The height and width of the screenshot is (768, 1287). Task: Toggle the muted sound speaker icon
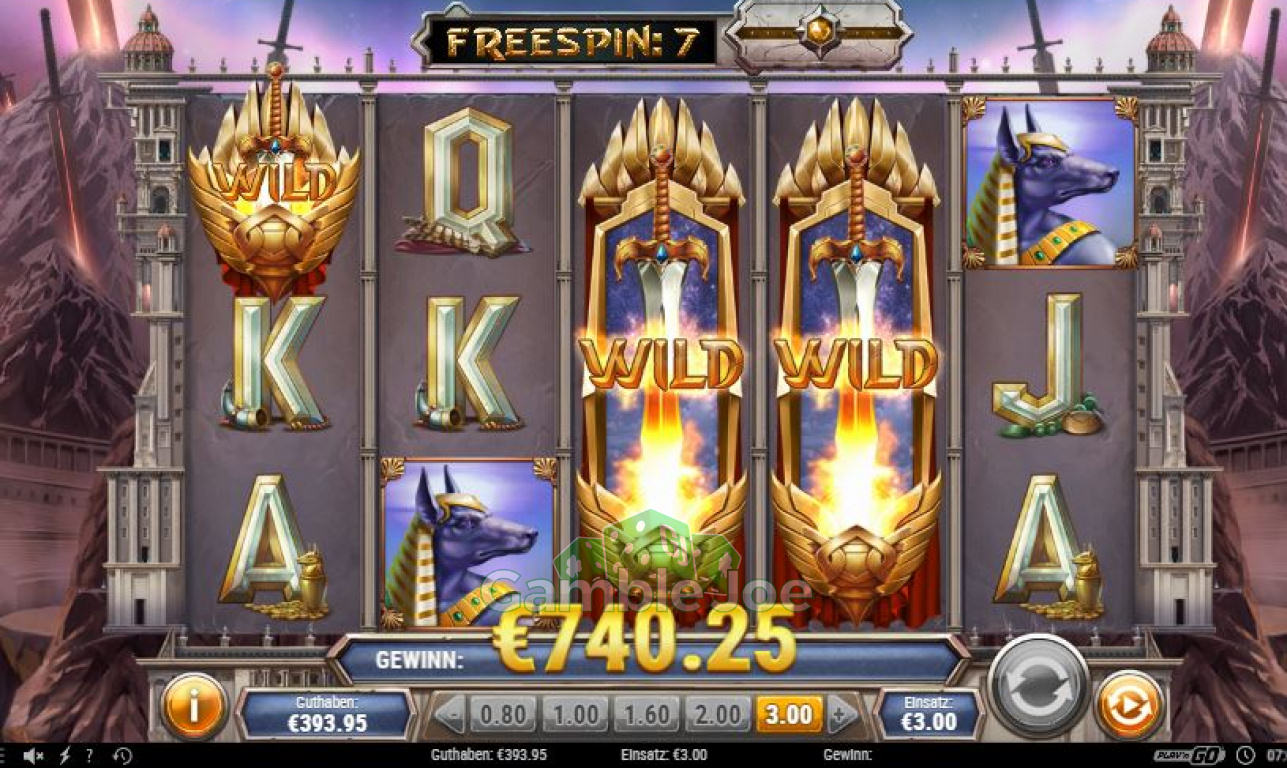[34, 755]
